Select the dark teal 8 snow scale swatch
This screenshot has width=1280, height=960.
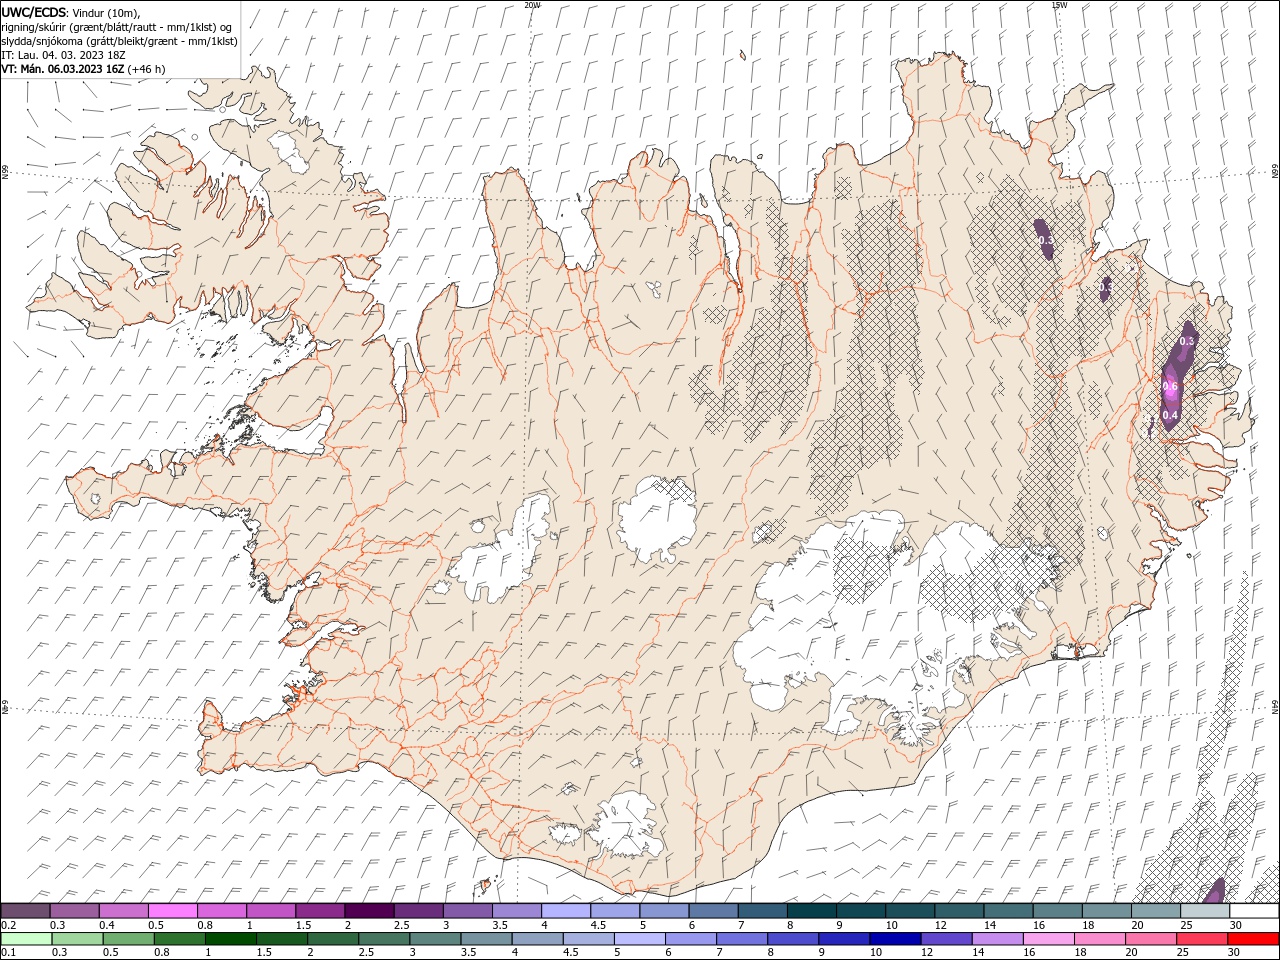[x=812, y=911]
